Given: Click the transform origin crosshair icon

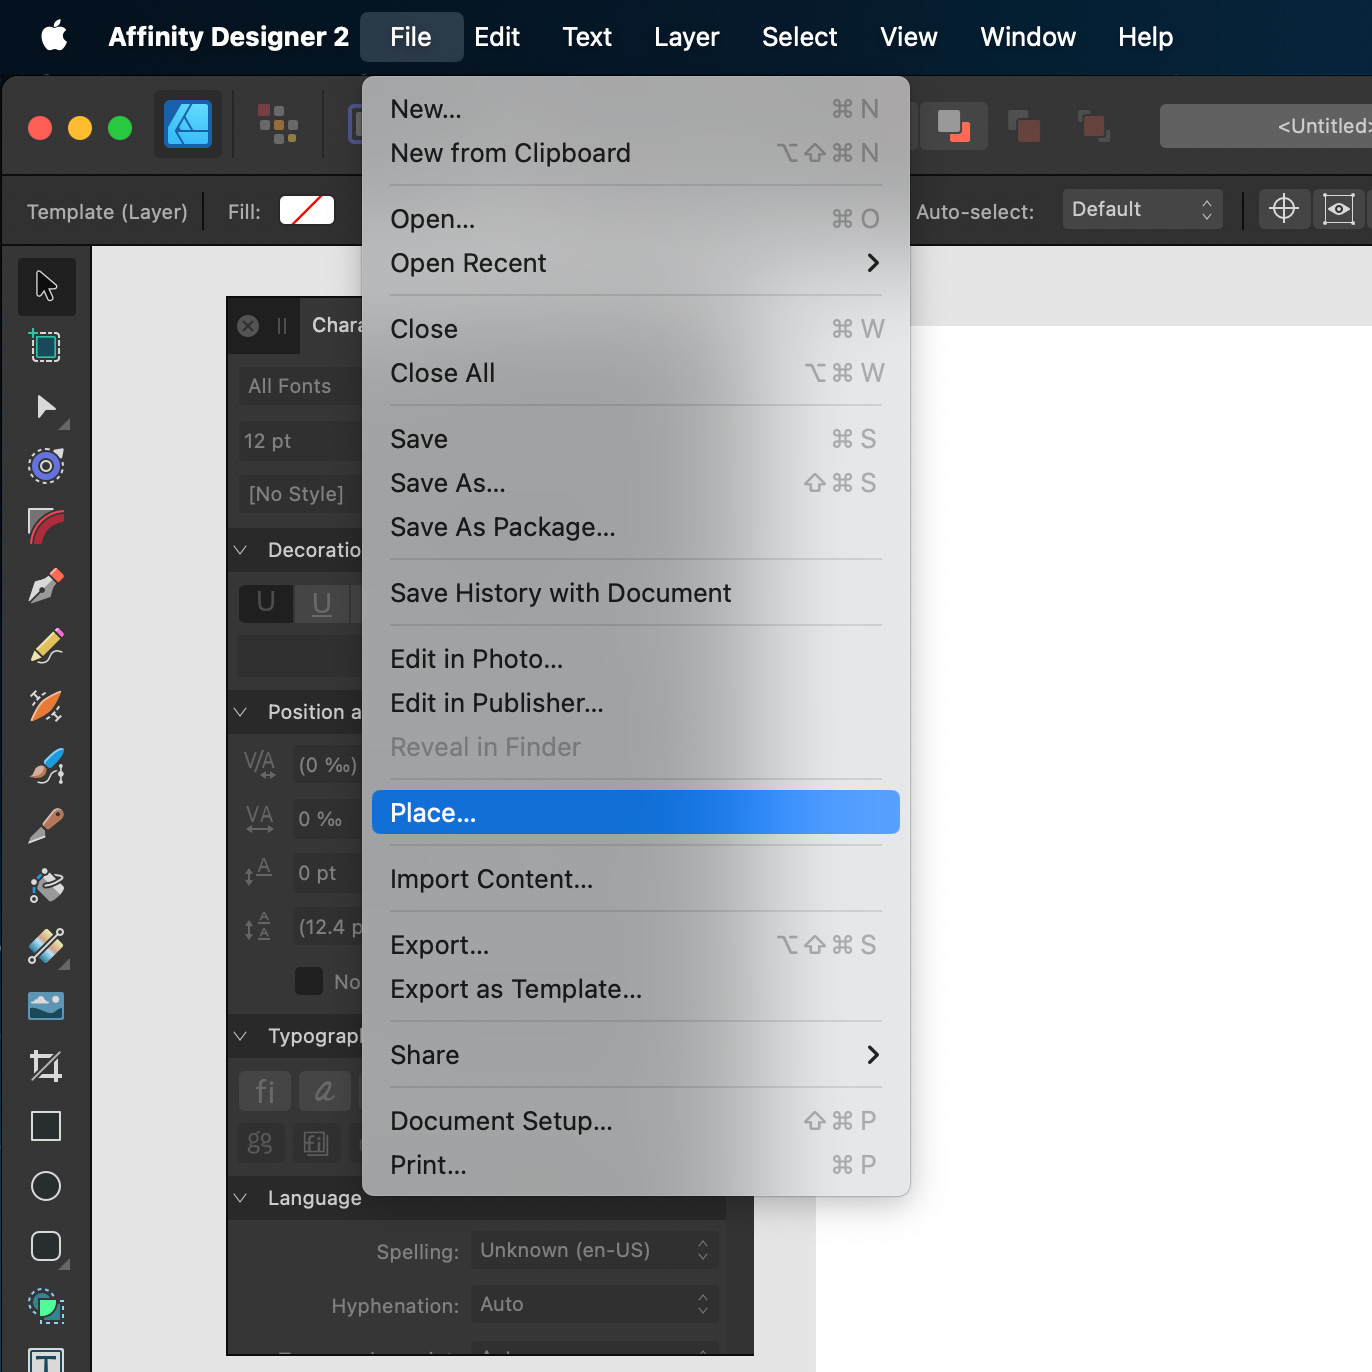Looking at the screenshot, I should pos(1284,209).
